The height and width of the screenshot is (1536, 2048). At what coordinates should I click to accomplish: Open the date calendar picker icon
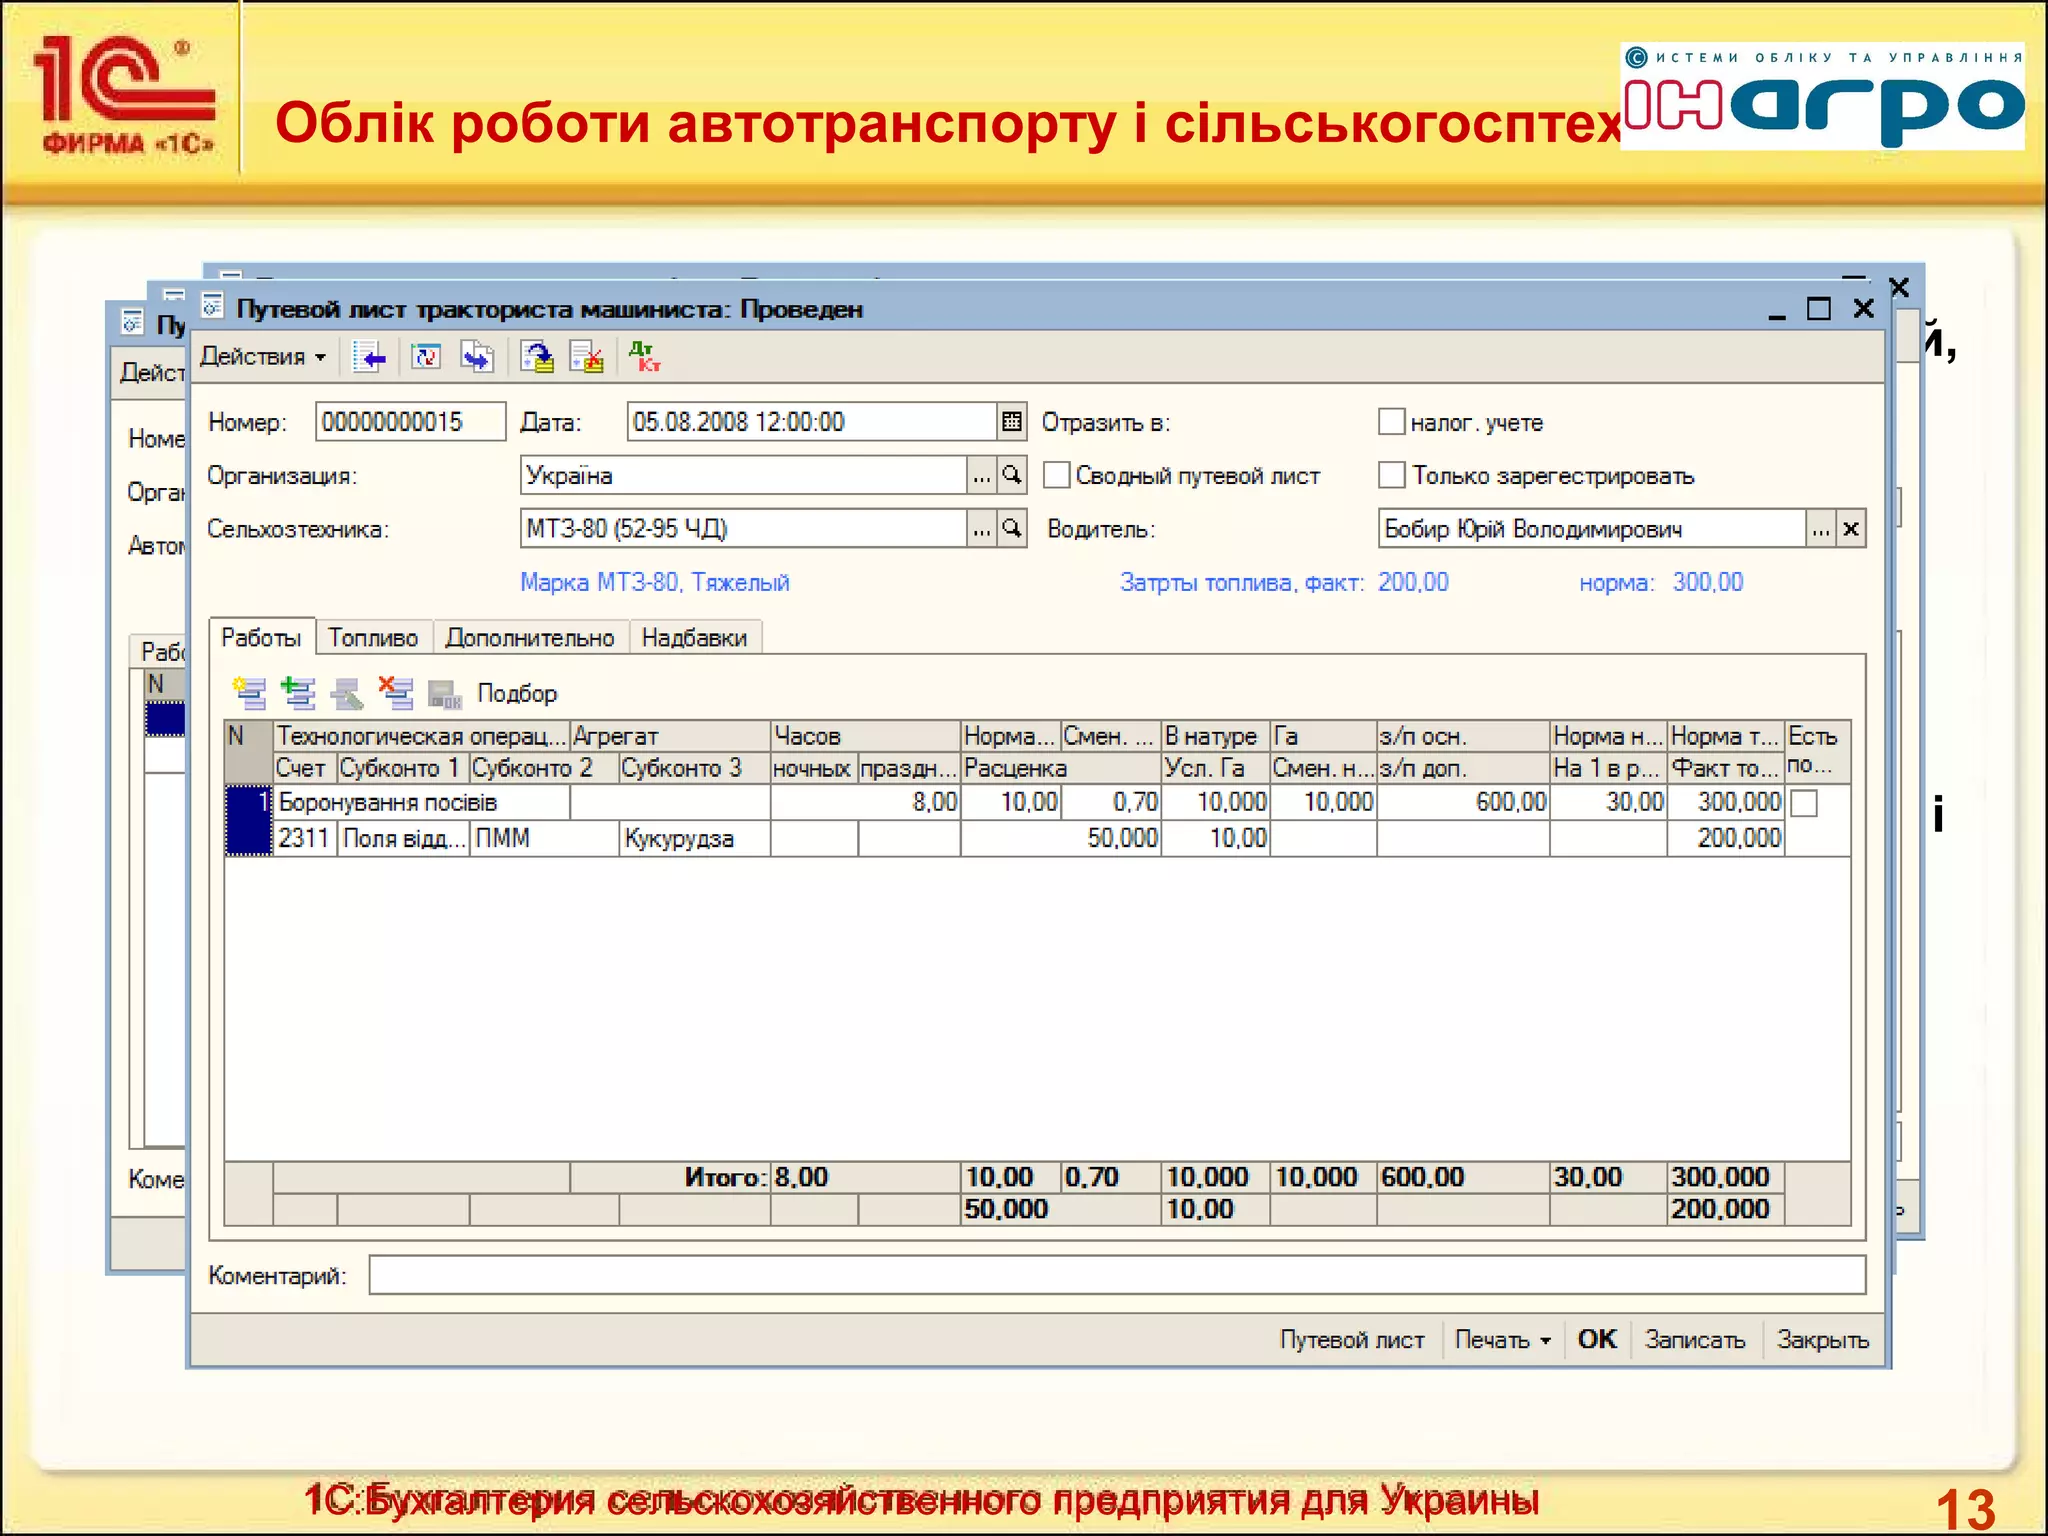[1012, 422]
